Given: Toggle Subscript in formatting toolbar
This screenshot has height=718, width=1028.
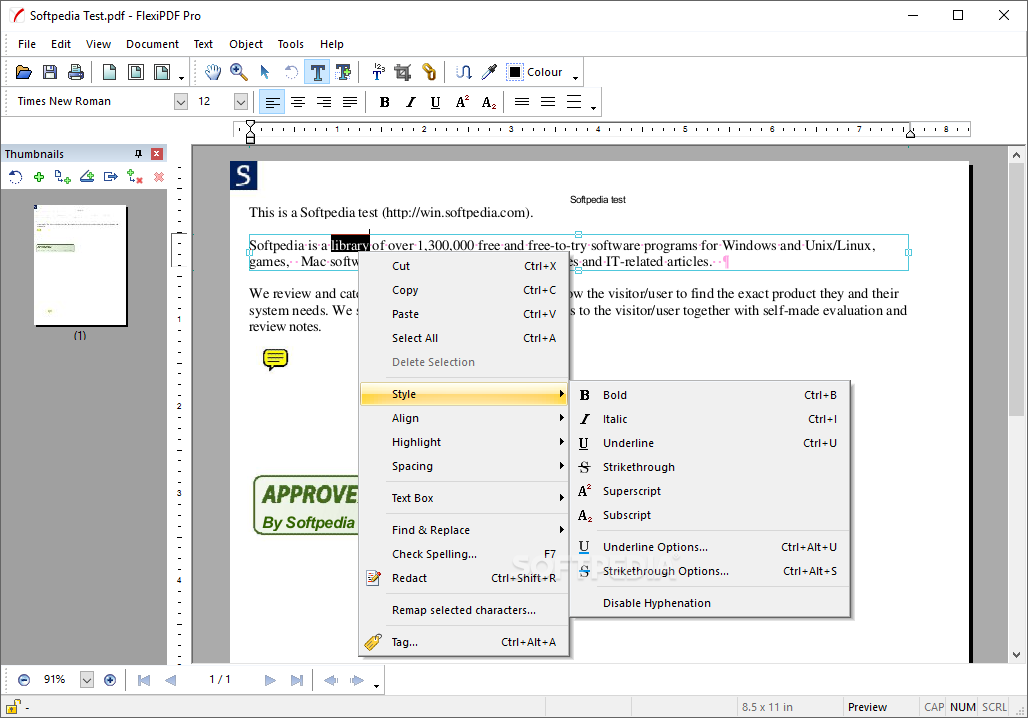Looking at the screenshot, I should pos(488,102).
